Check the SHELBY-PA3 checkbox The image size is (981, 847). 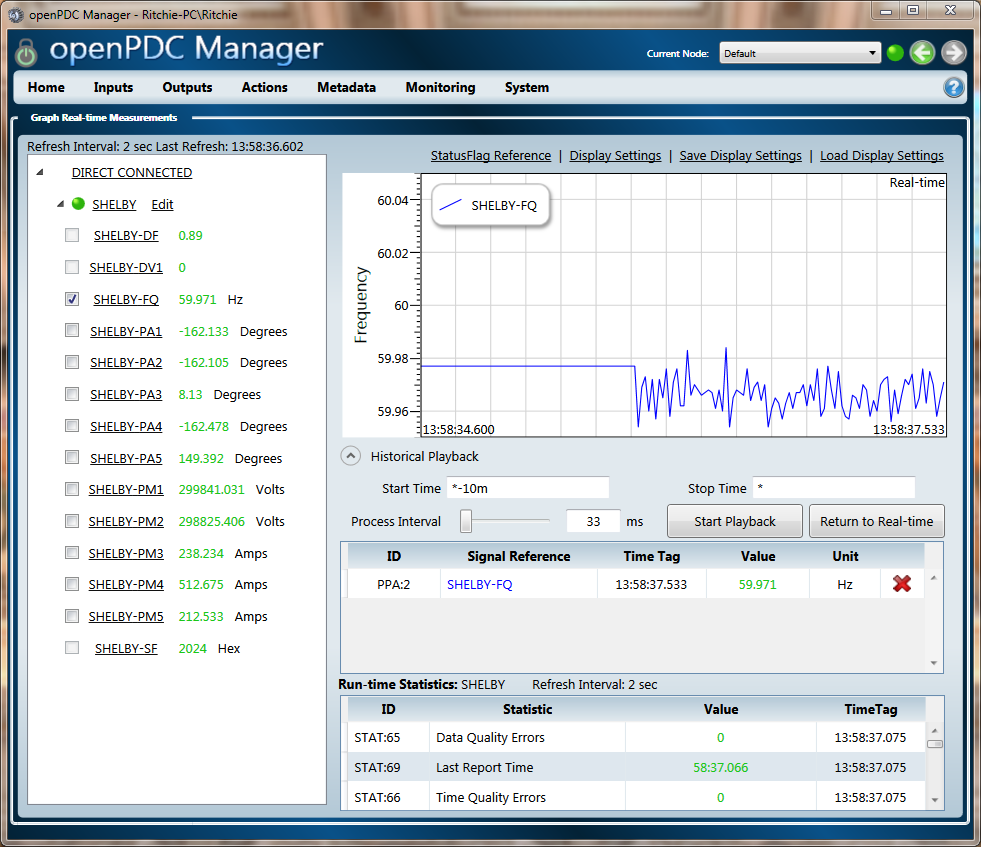pos(72,394)
